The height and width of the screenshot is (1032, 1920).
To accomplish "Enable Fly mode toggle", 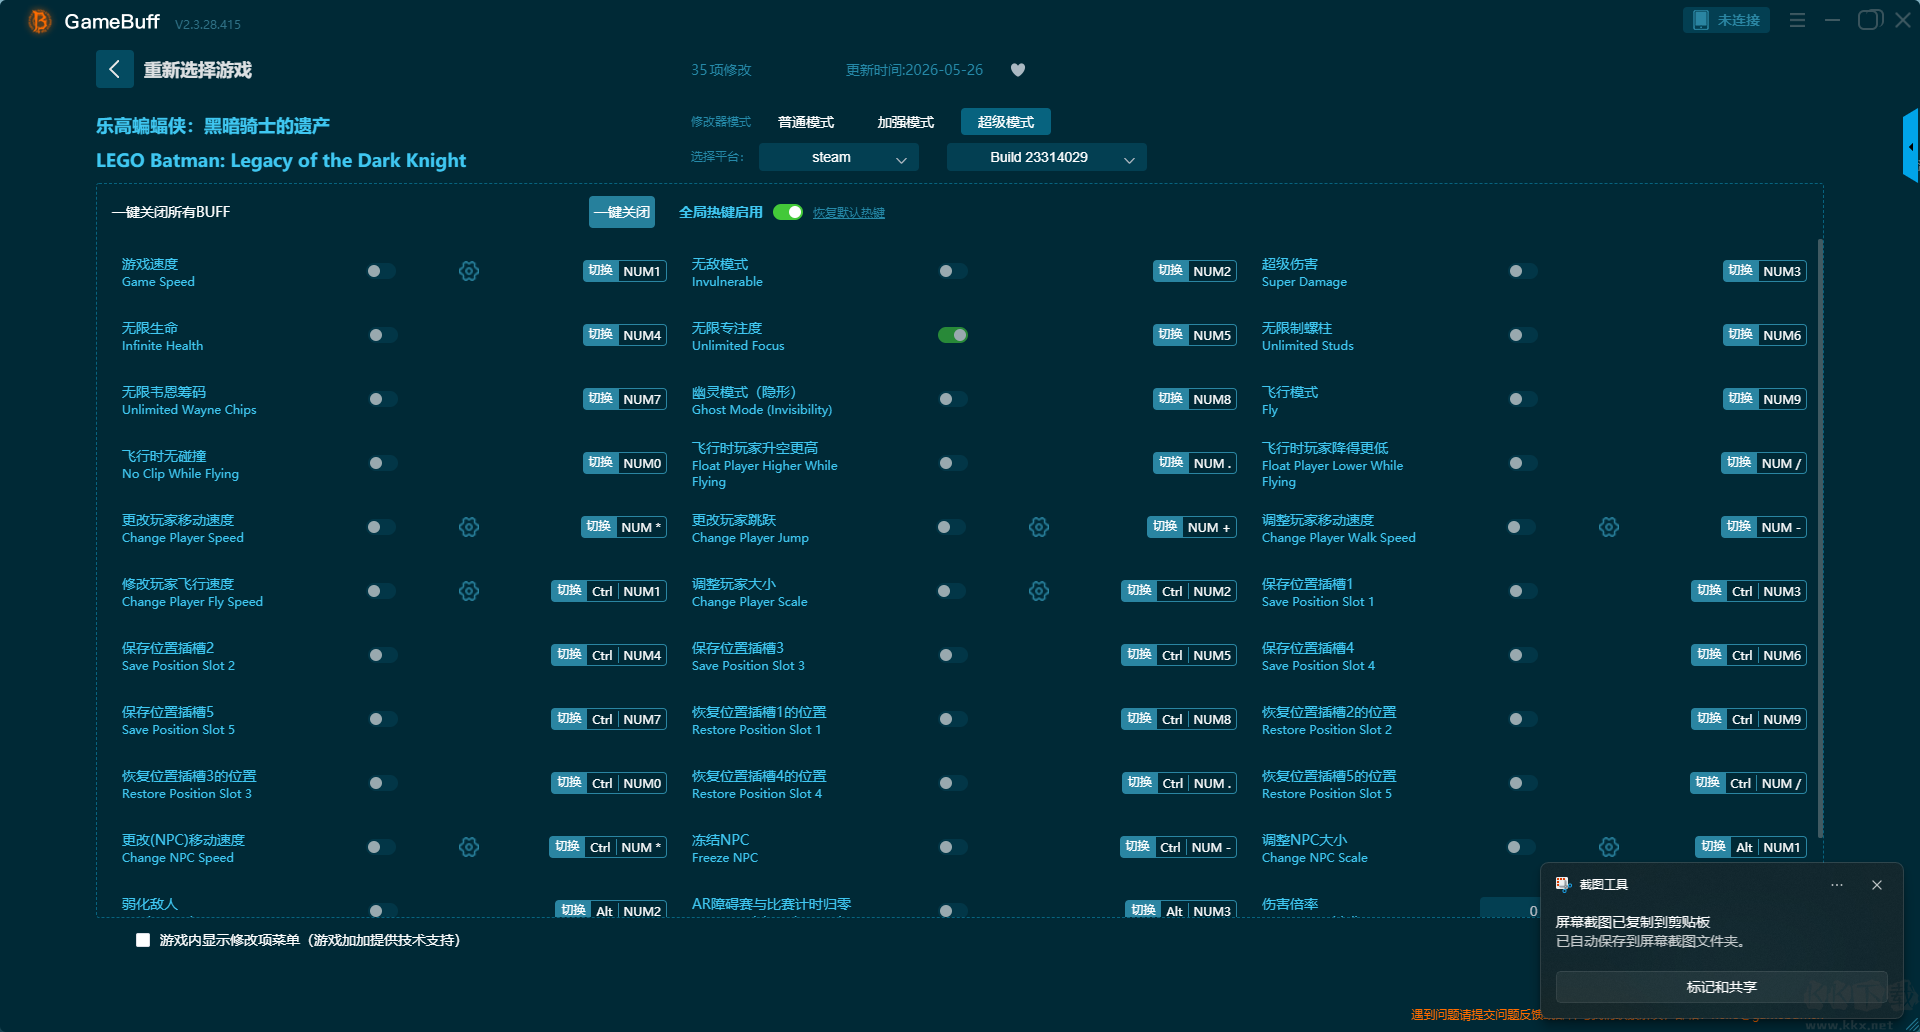I will click(x=1522, y=399).
